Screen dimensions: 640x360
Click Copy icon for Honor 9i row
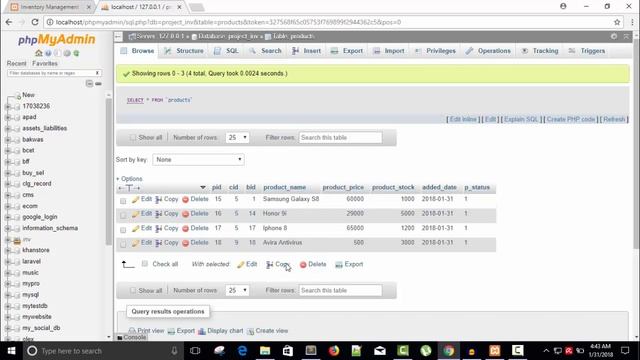(x=159, y=214)
